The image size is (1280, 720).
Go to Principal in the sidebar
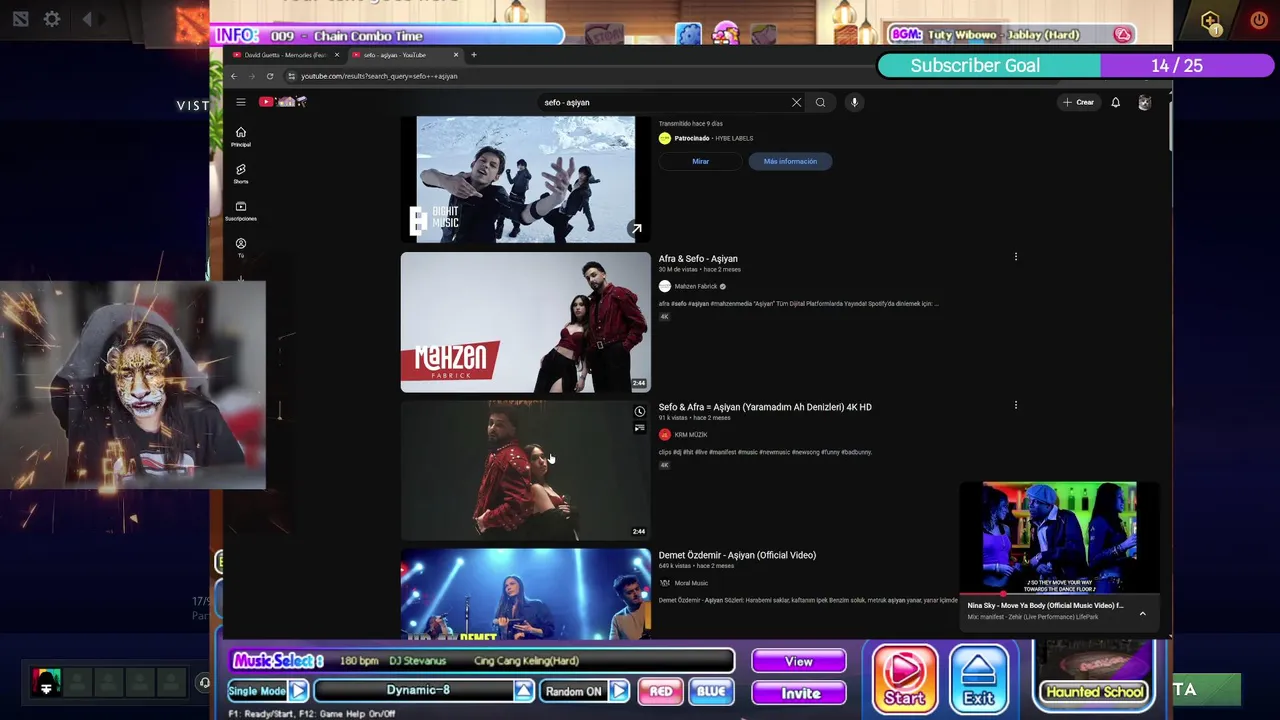point(240,137)
